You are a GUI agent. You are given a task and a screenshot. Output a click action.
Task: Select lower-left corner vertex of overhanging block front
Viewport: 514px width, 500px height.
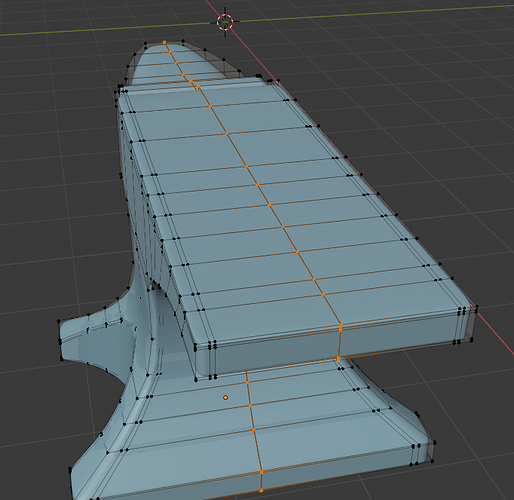(196, 379)
